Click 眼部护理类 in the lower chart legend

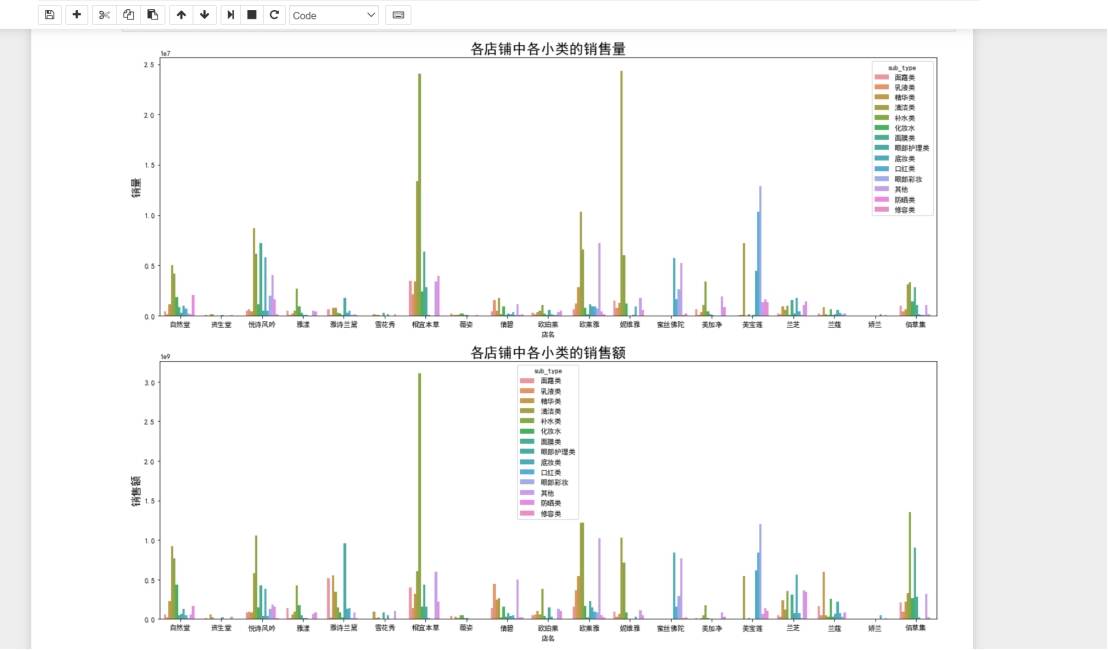(x=558, y=452)
